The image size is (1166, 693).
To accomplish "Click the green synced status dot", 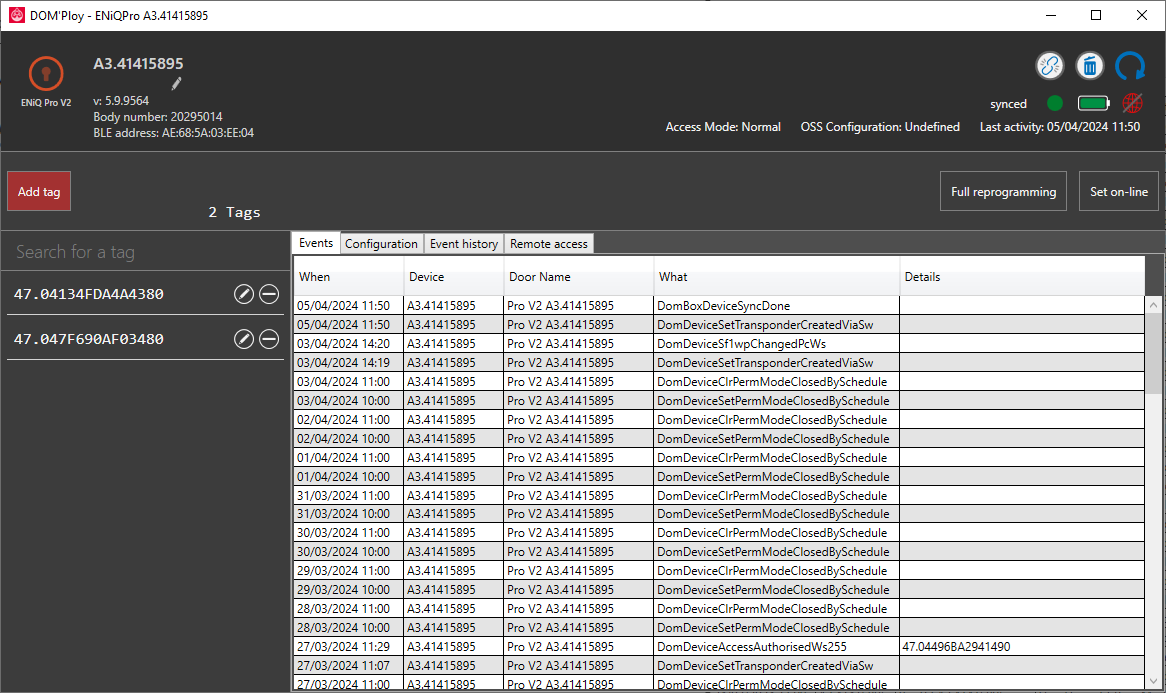I will (1054, 103).
